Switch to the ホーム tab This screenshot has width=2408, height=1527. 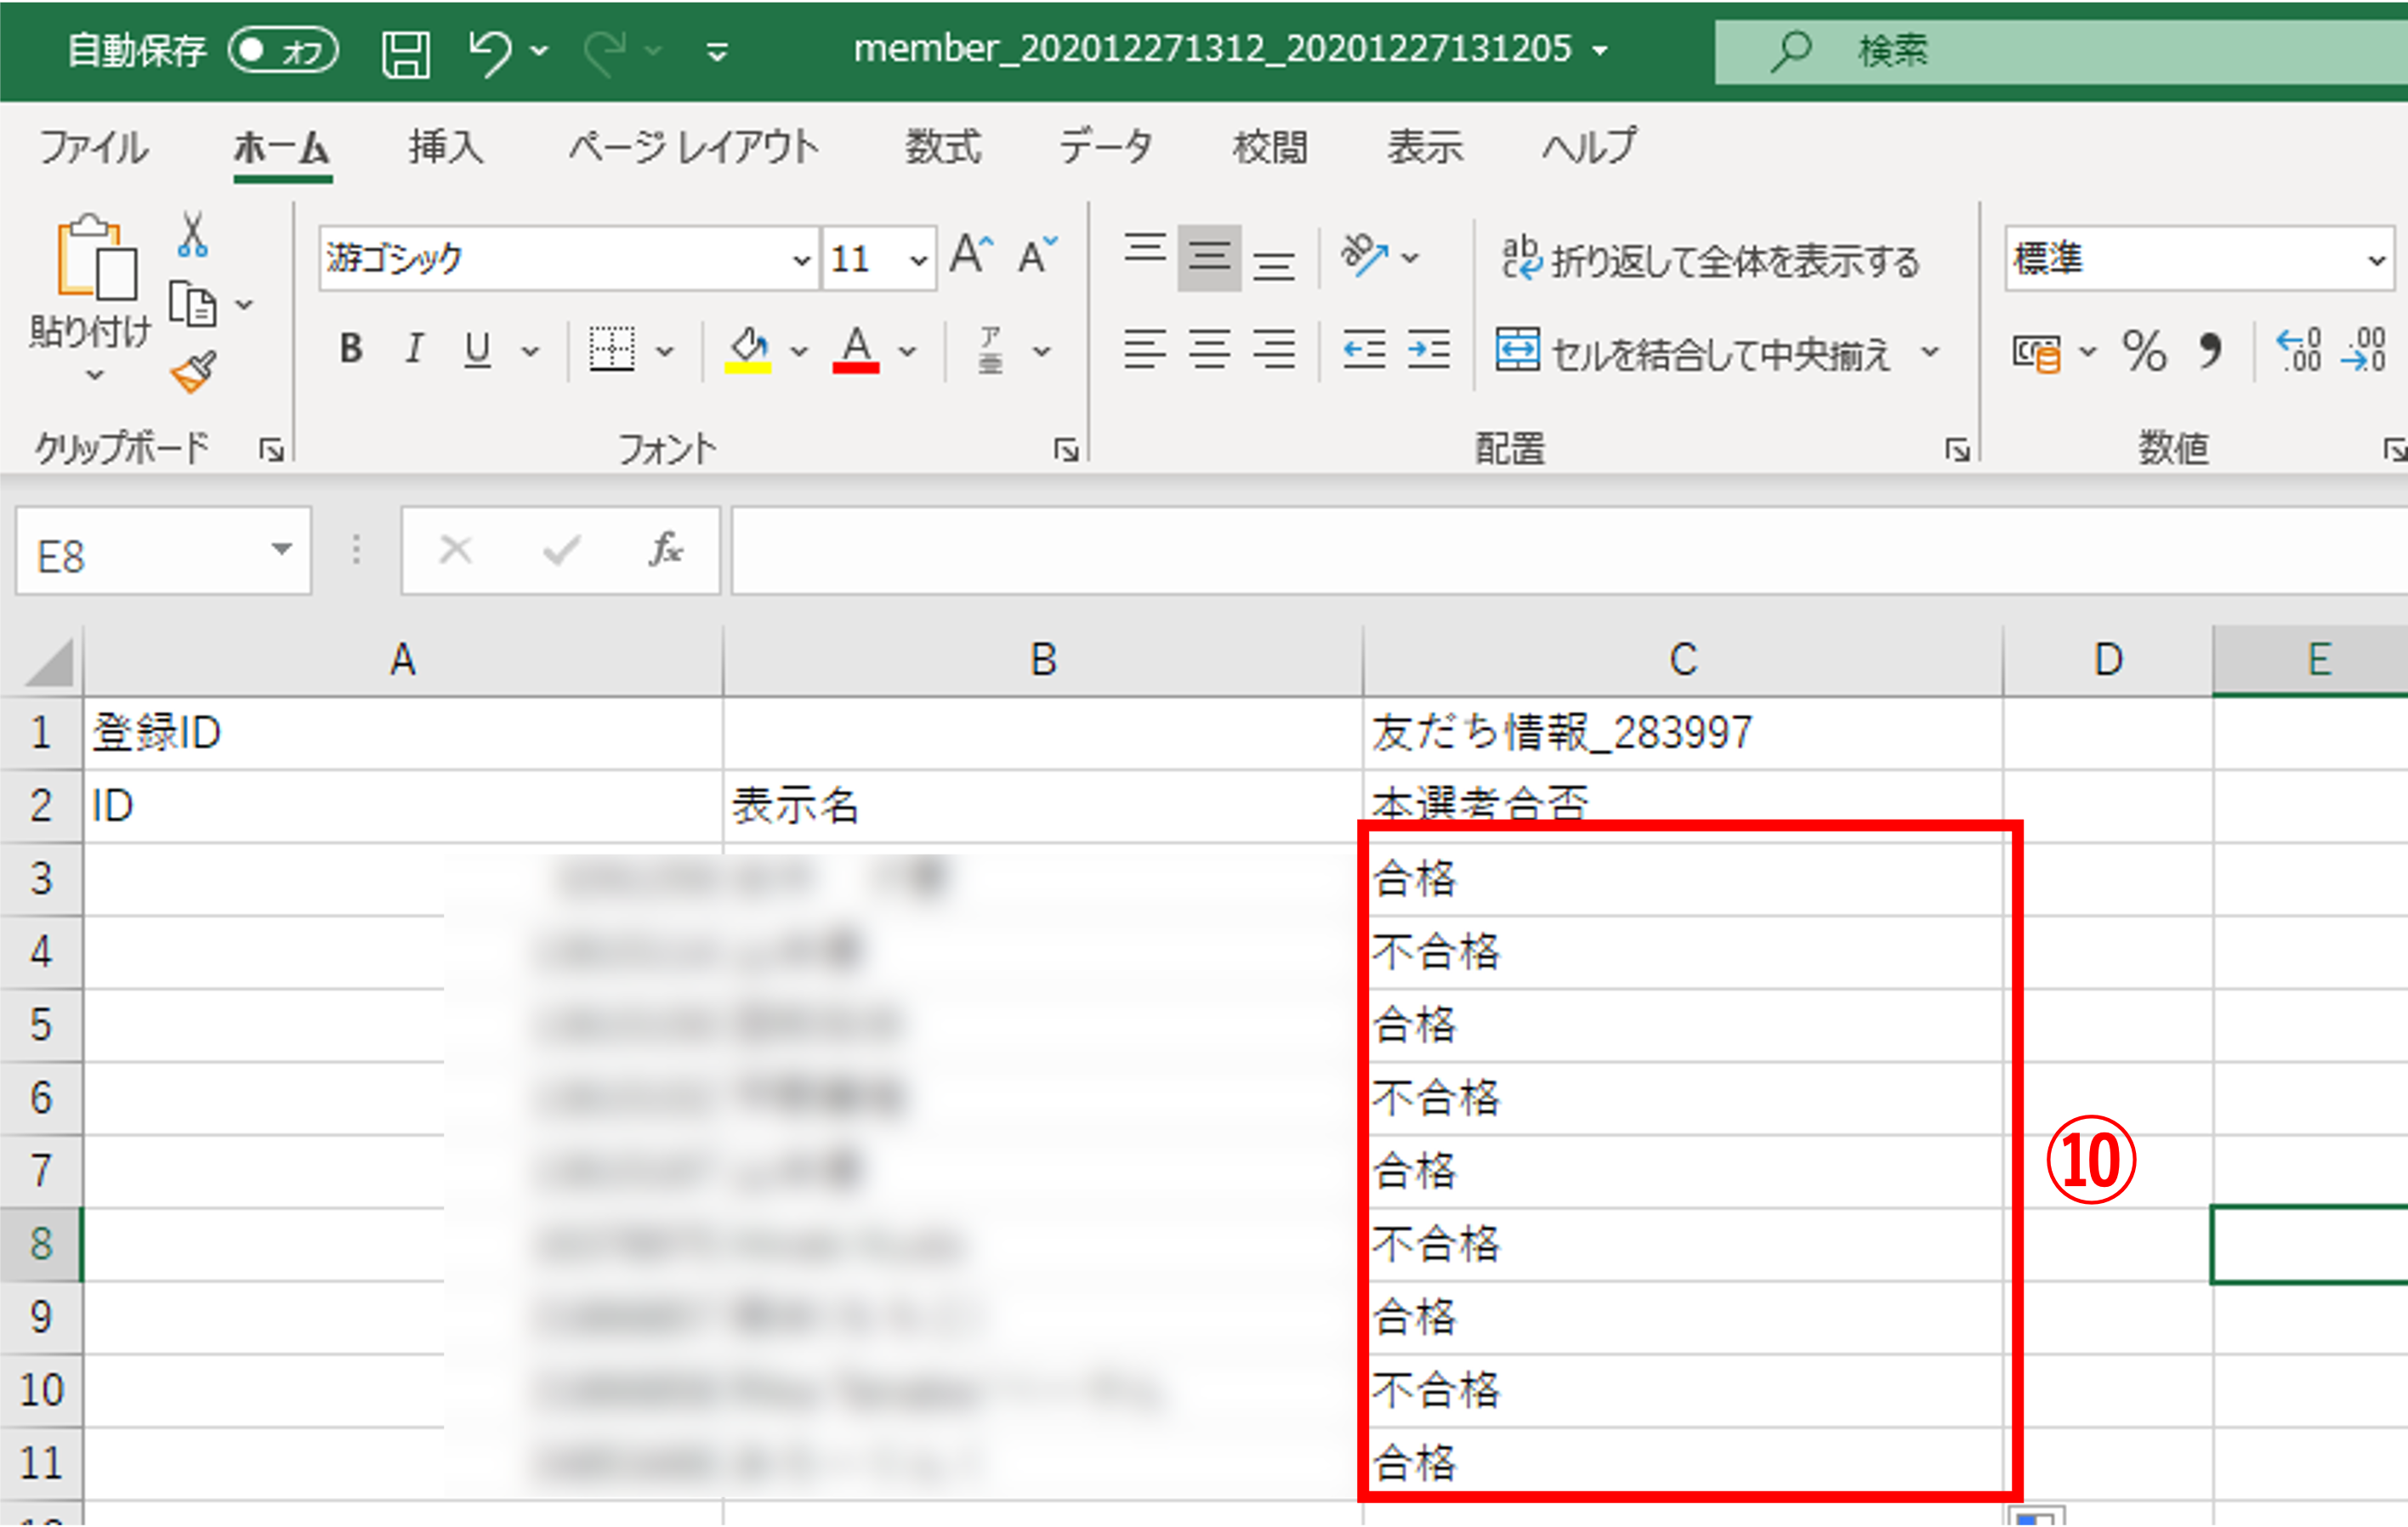coord(283,147)
